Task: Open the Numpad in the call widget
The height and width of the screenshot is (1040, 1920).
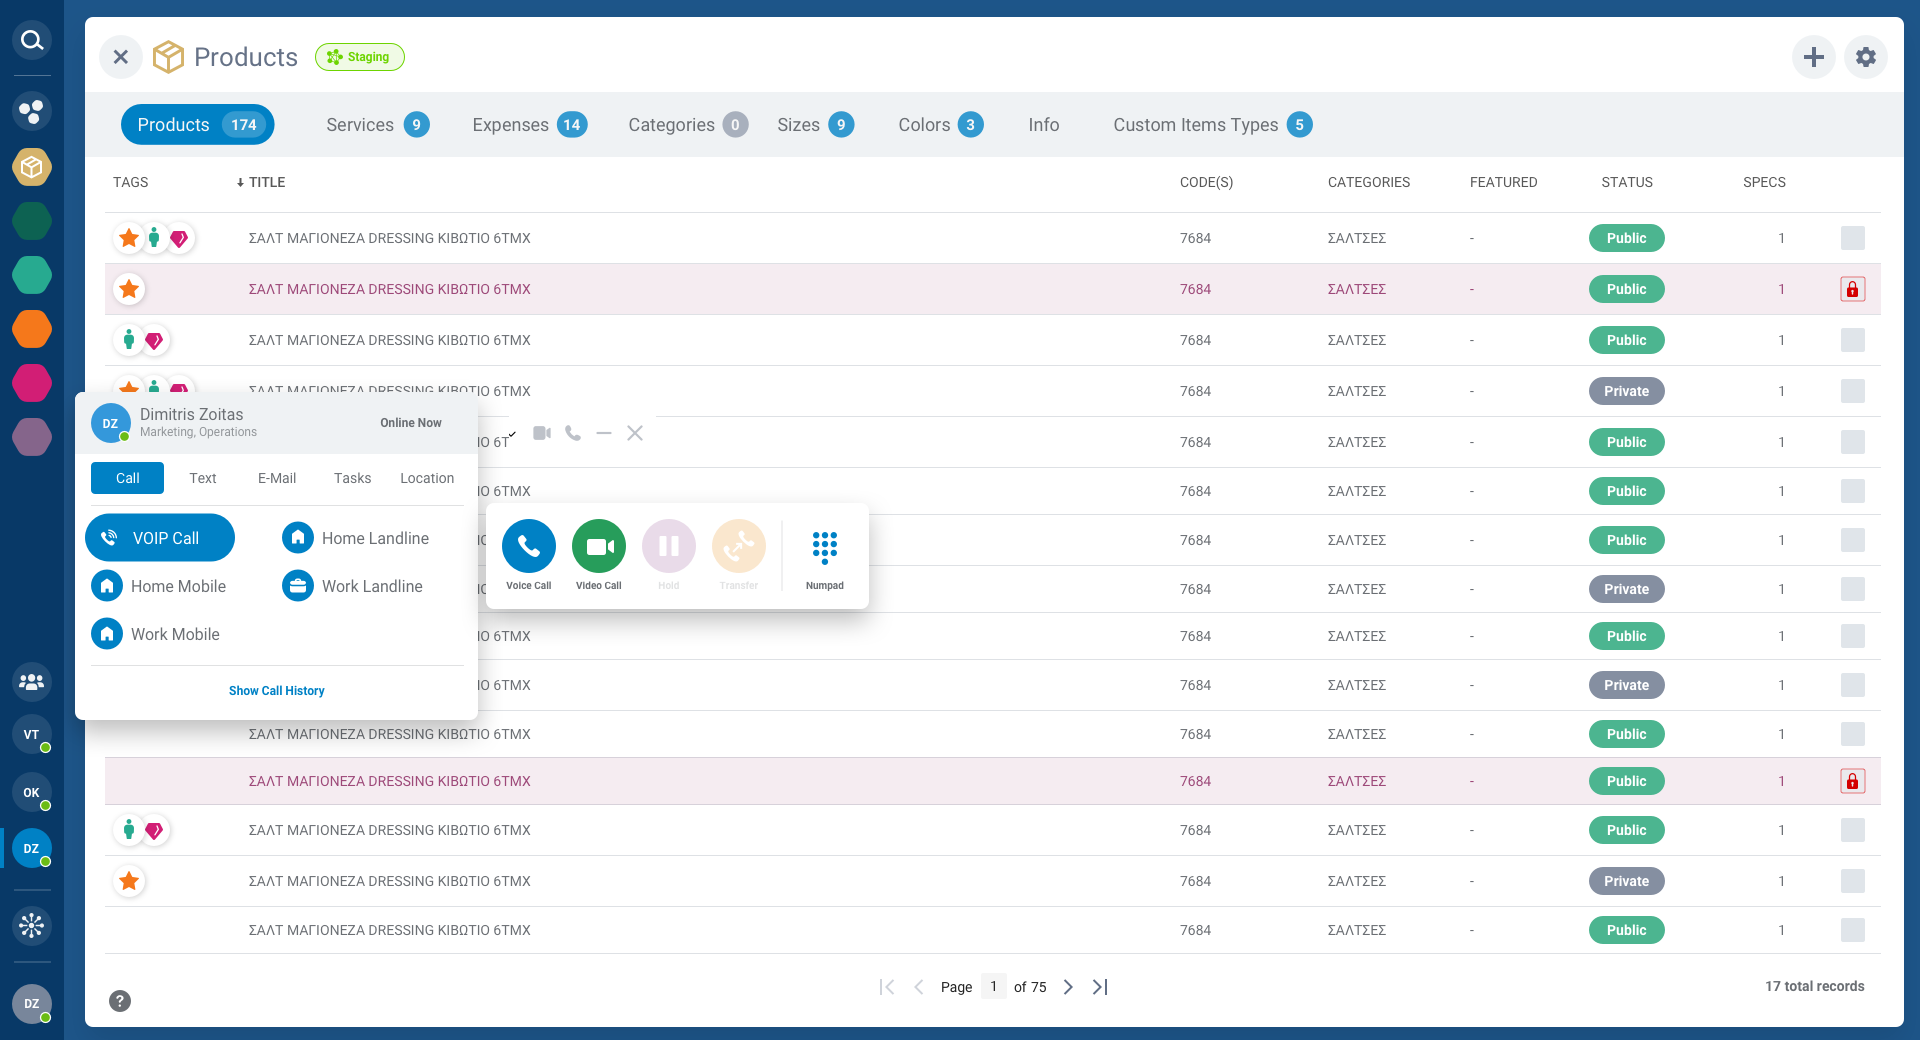Action: (824, 546)
